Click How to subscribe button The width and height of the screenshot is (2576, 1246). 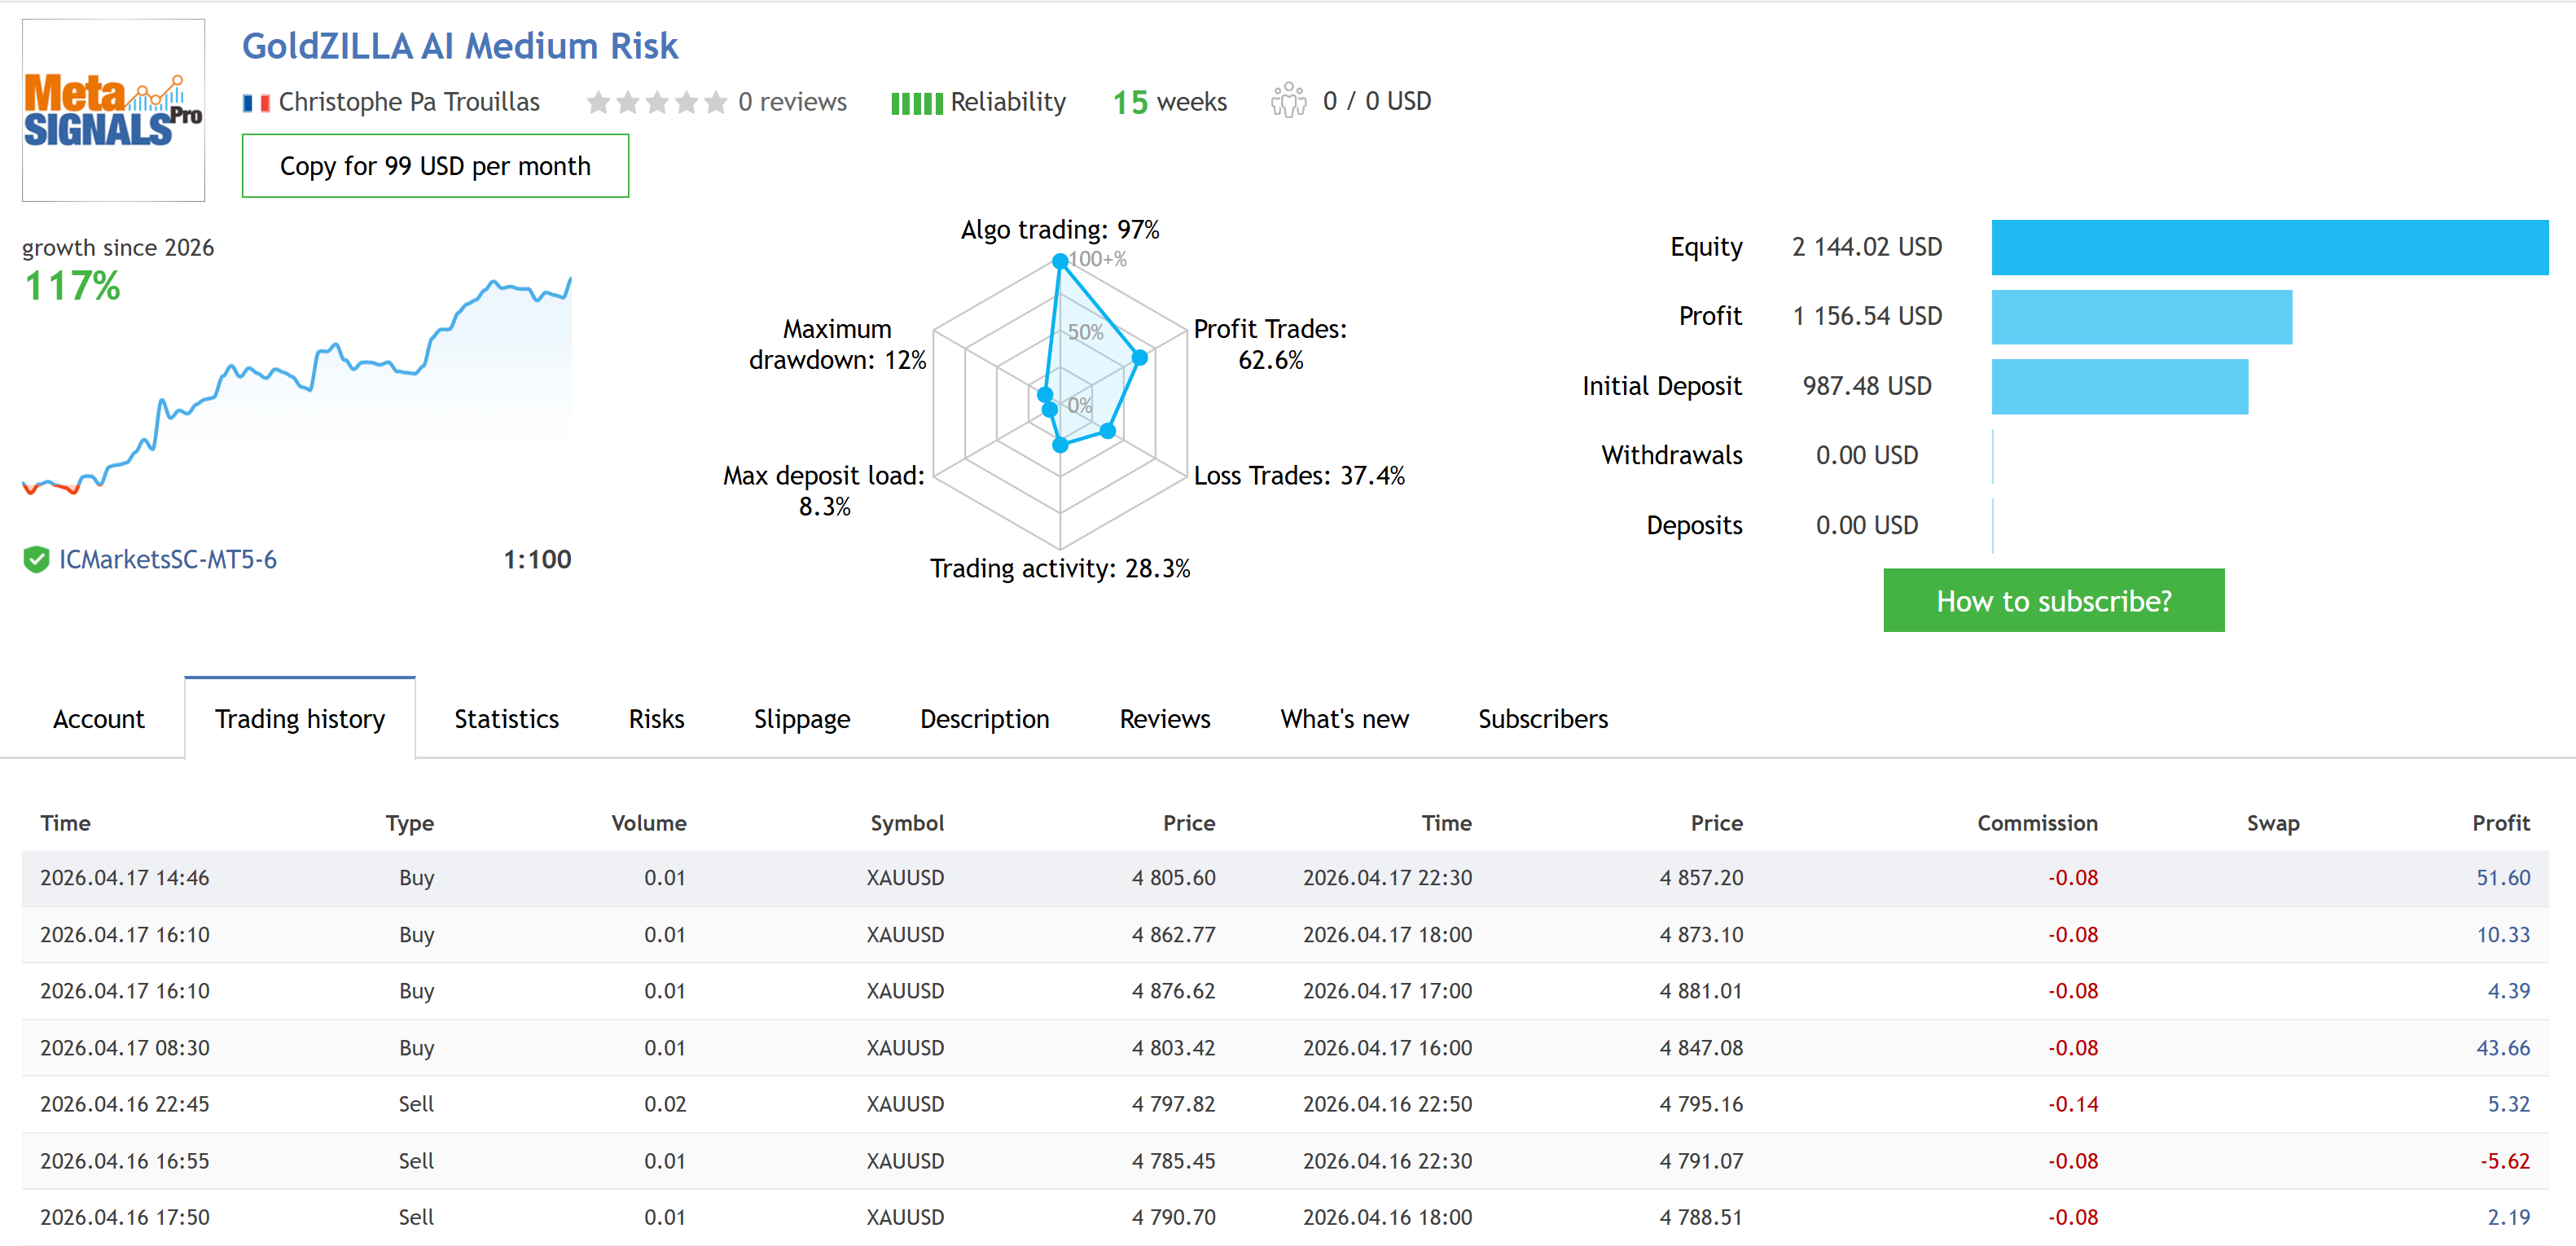tap(2053, 601)
